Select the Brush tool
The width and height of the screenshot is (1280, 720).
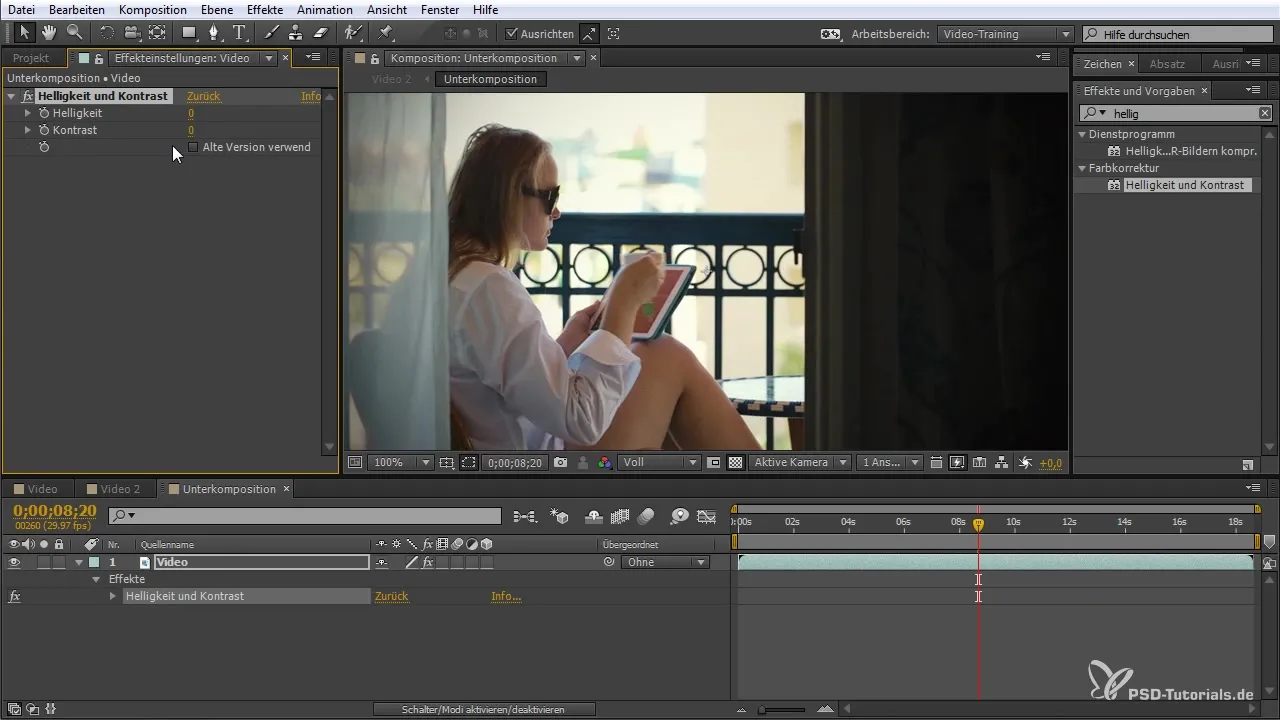point(272,33)
